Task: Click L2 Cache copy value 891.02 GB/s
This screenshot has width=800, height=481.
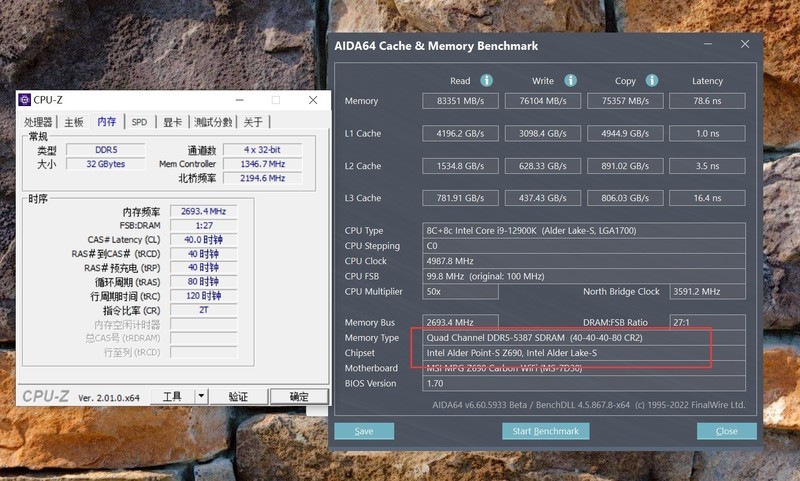Action: 625,166
